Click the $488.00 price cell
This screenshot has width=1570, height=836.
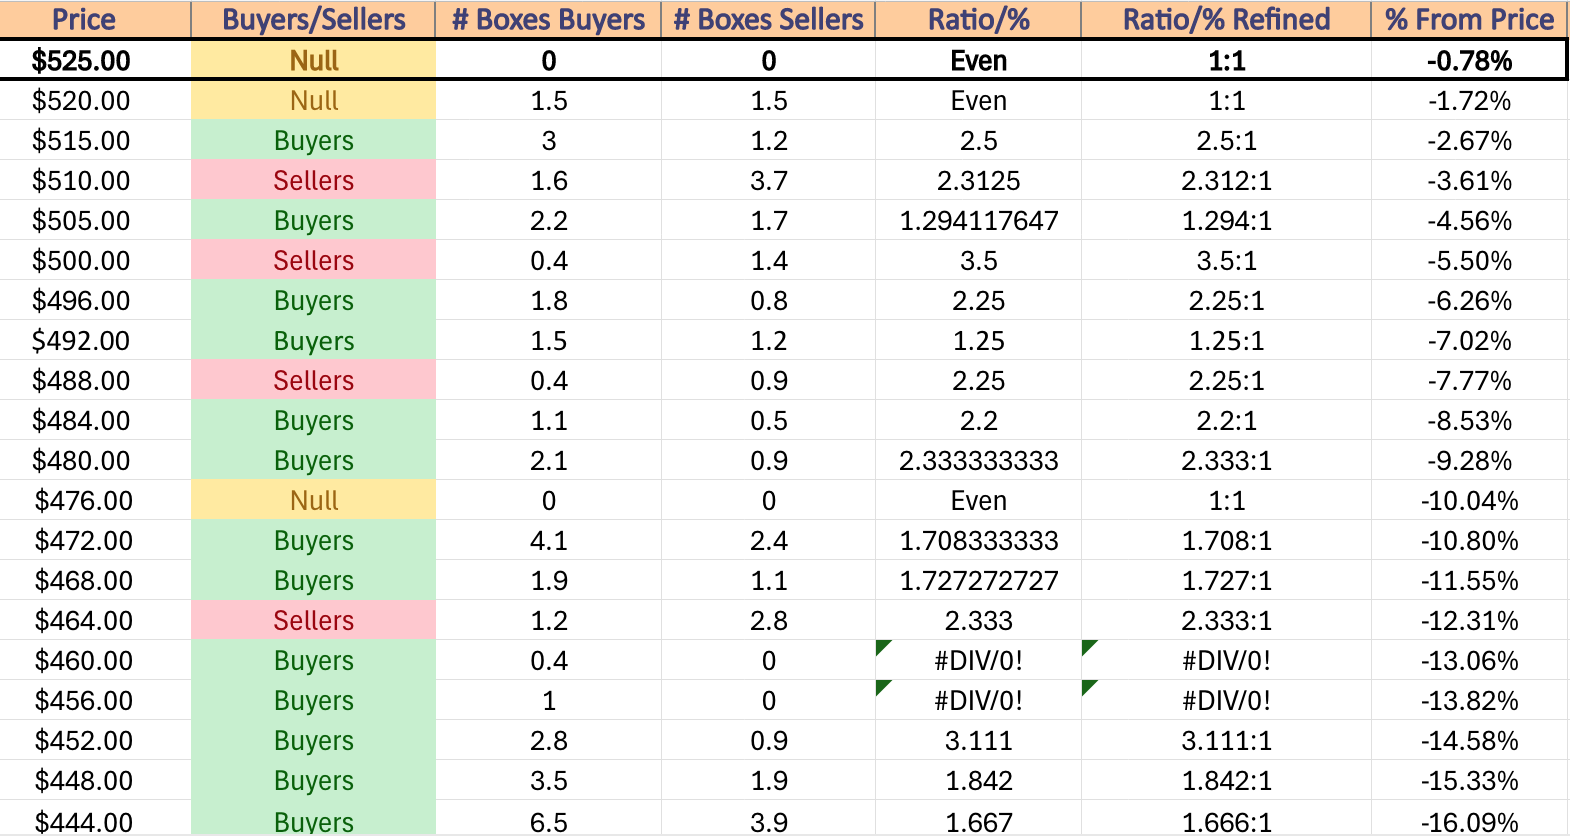pyautogui.click(x=95, y=380)
